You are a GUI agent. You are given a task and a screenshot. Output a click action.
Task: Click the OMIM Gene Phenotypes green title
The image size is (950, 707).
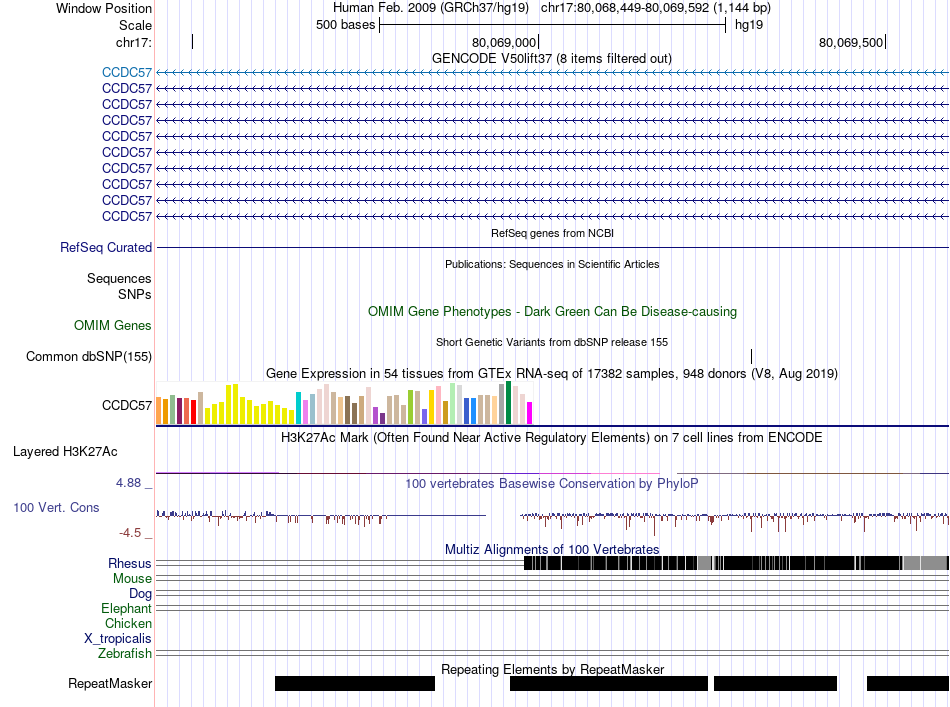(x=552, y=311)
